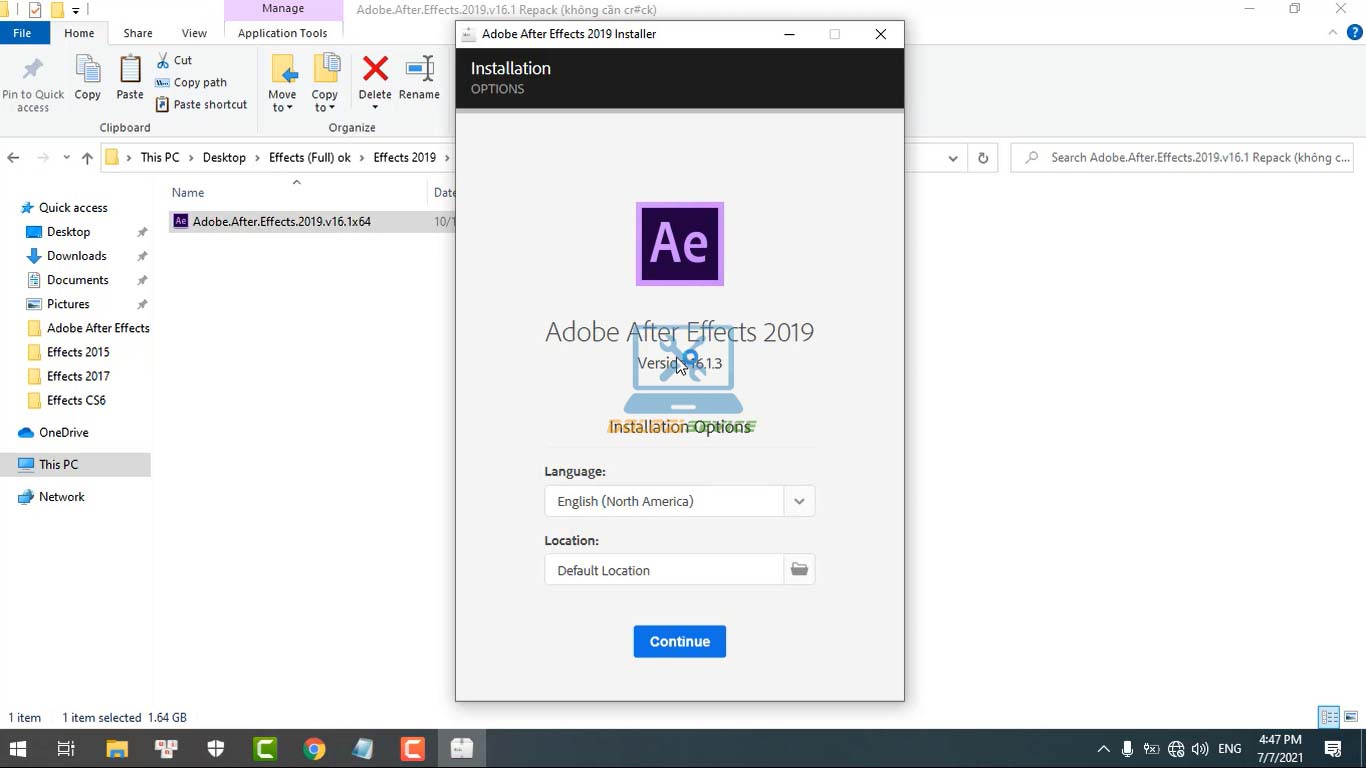
Task: Click the Delete icon in the ribbon
Action: click(375, 70)
